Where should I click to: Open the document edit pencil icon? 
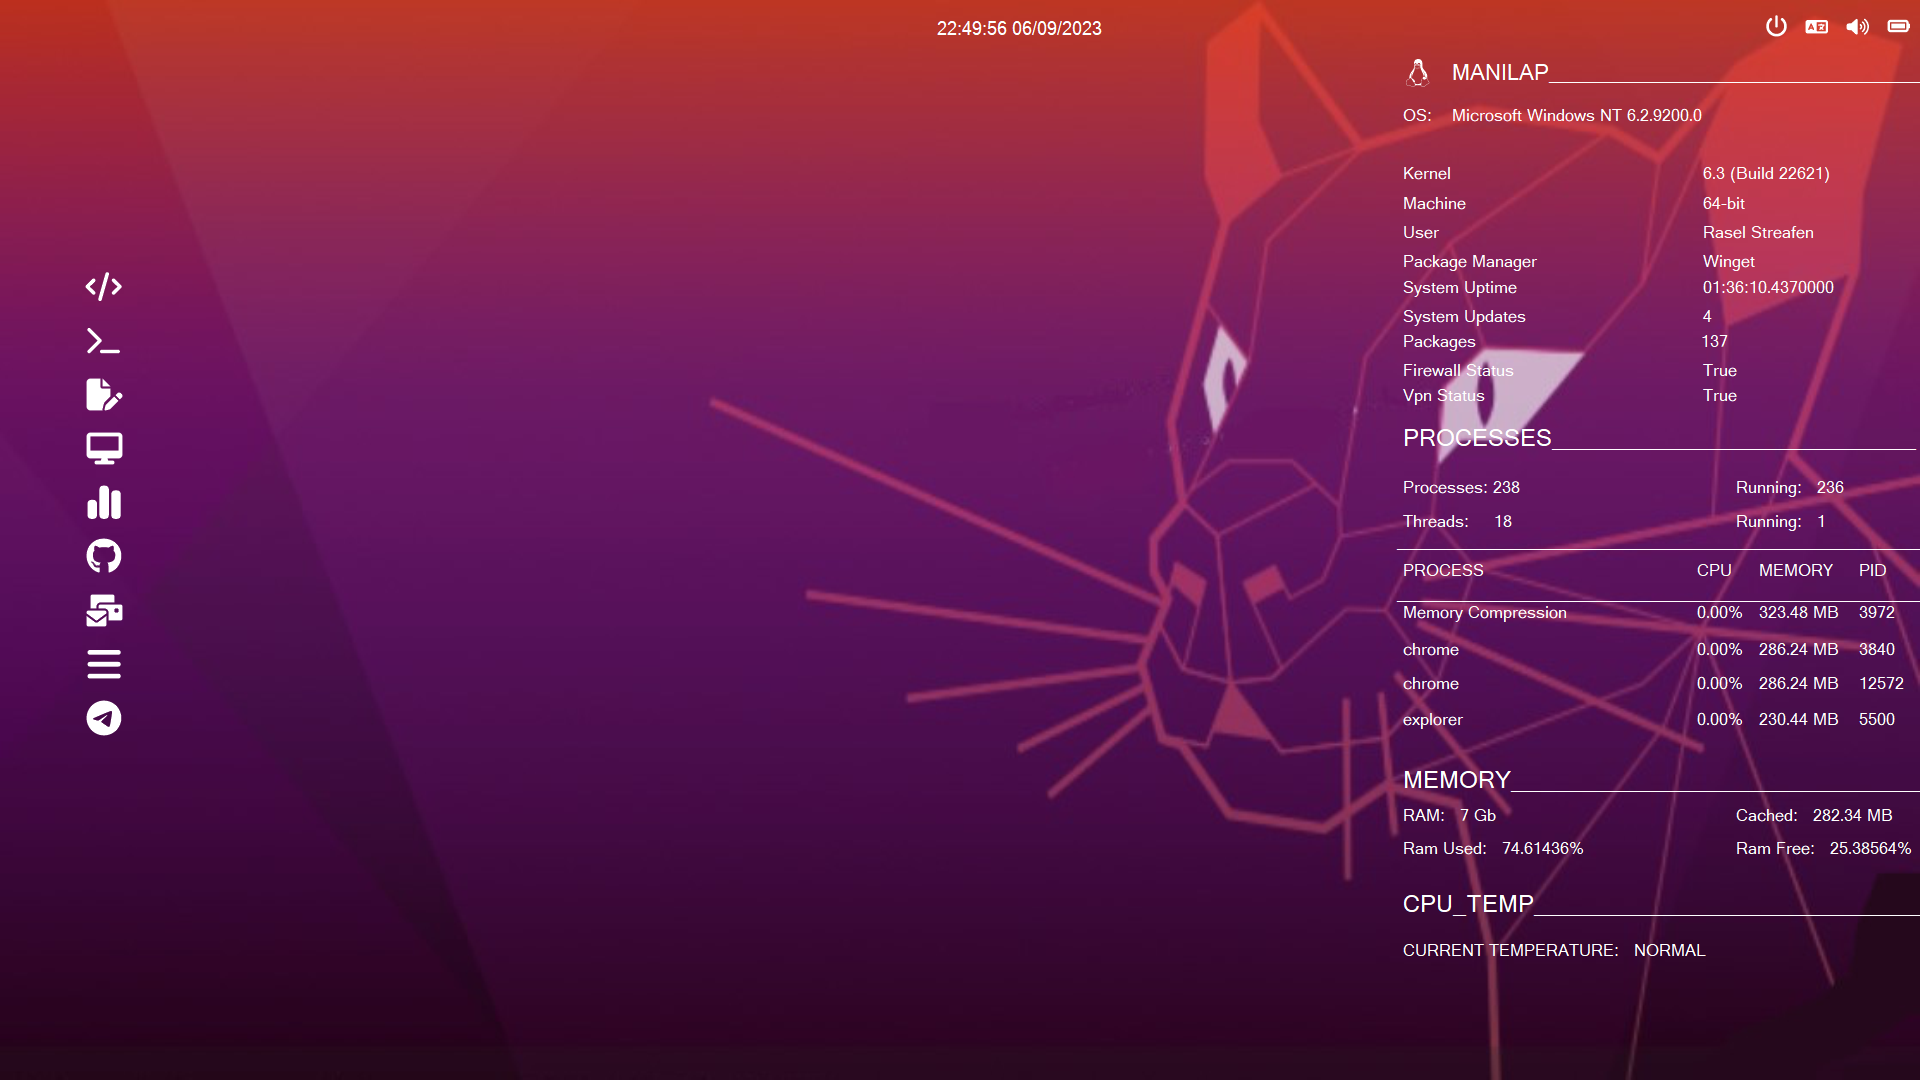click(x=104, y=395)
